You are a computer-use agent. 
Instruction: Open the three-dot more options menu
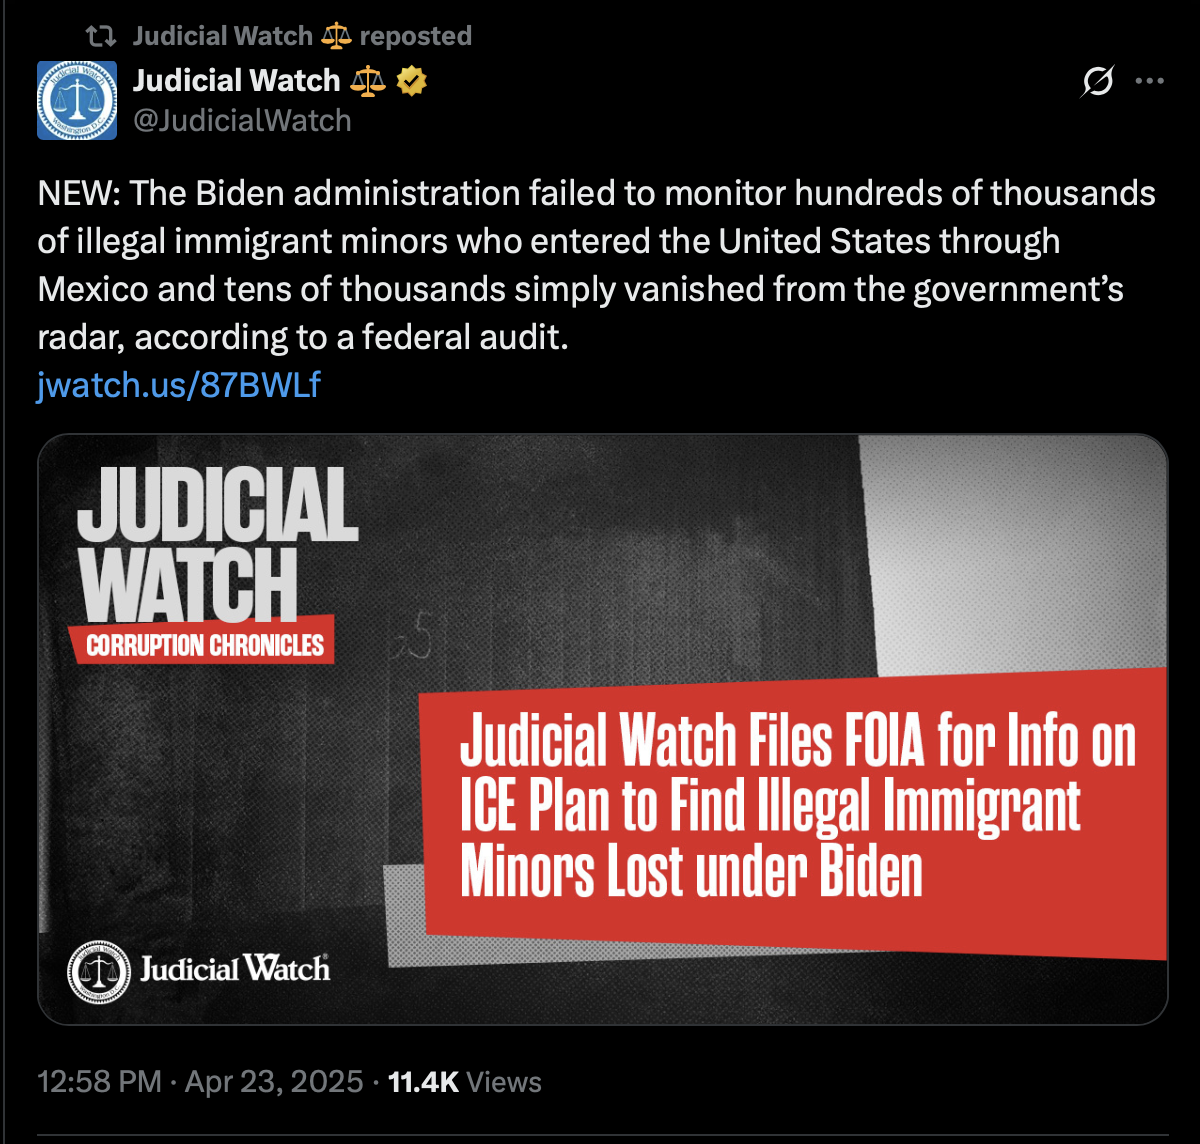1150,82
